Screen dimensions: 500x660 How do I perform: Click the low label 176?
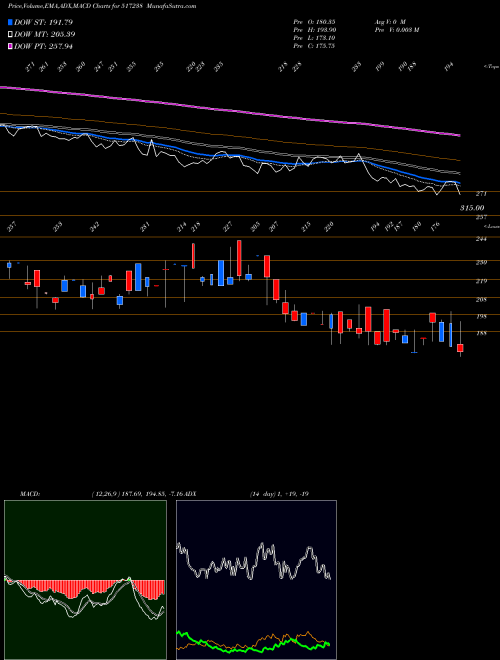click(x=435, y=227)
